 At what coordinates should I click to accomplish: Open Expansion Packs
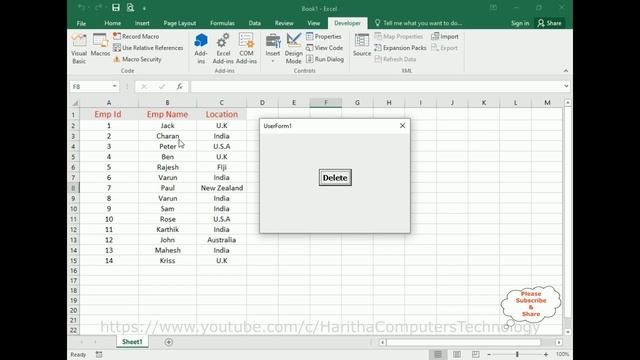400,48
